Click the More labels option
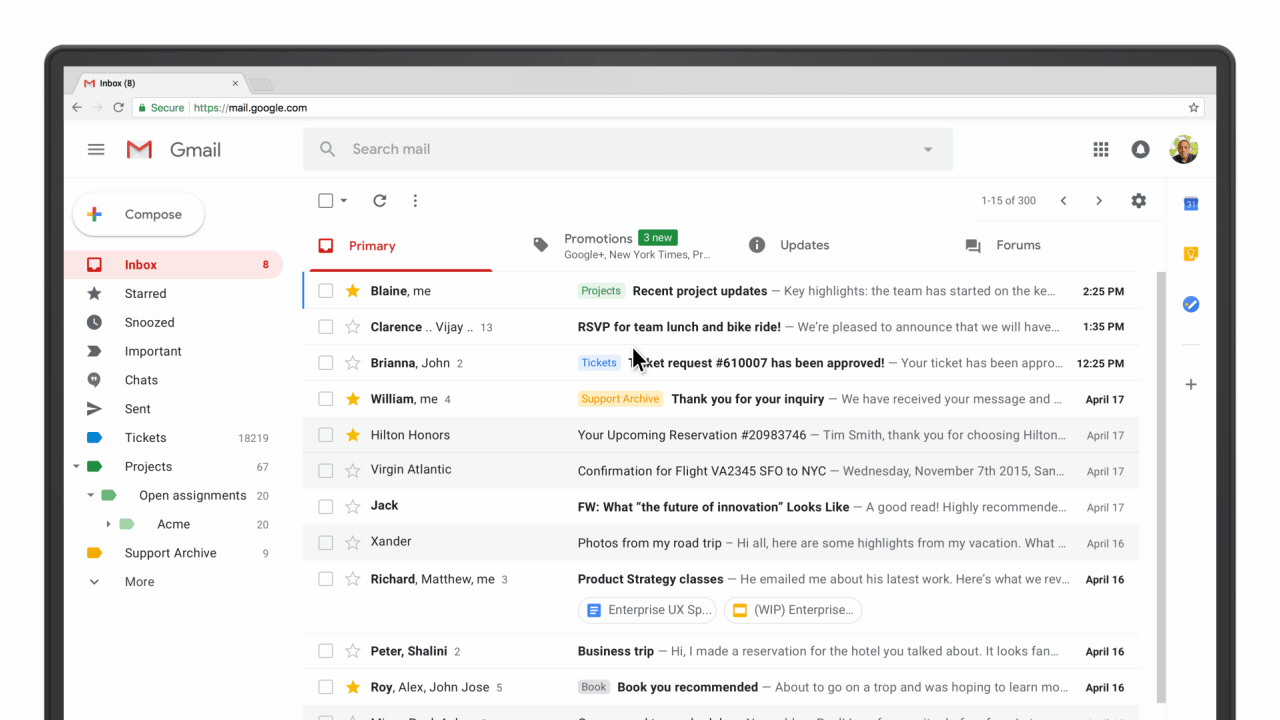1280x720 pixels. click(138, 581)
